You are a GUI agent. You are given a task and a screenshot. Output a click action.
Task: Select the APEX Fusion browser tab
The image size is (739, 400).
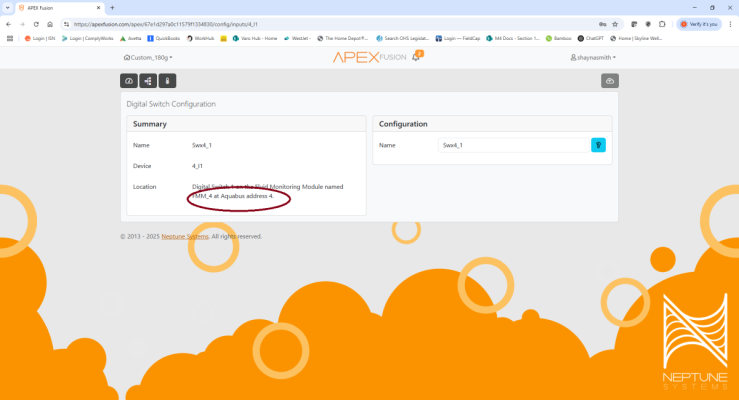point(59,8)
